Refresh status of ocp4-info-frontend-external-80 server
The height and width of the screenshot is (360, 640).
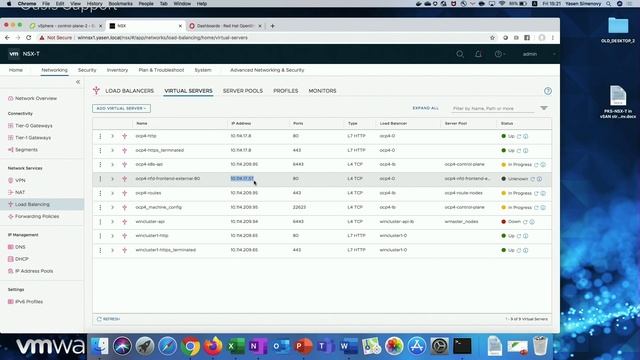pos(533,179)
